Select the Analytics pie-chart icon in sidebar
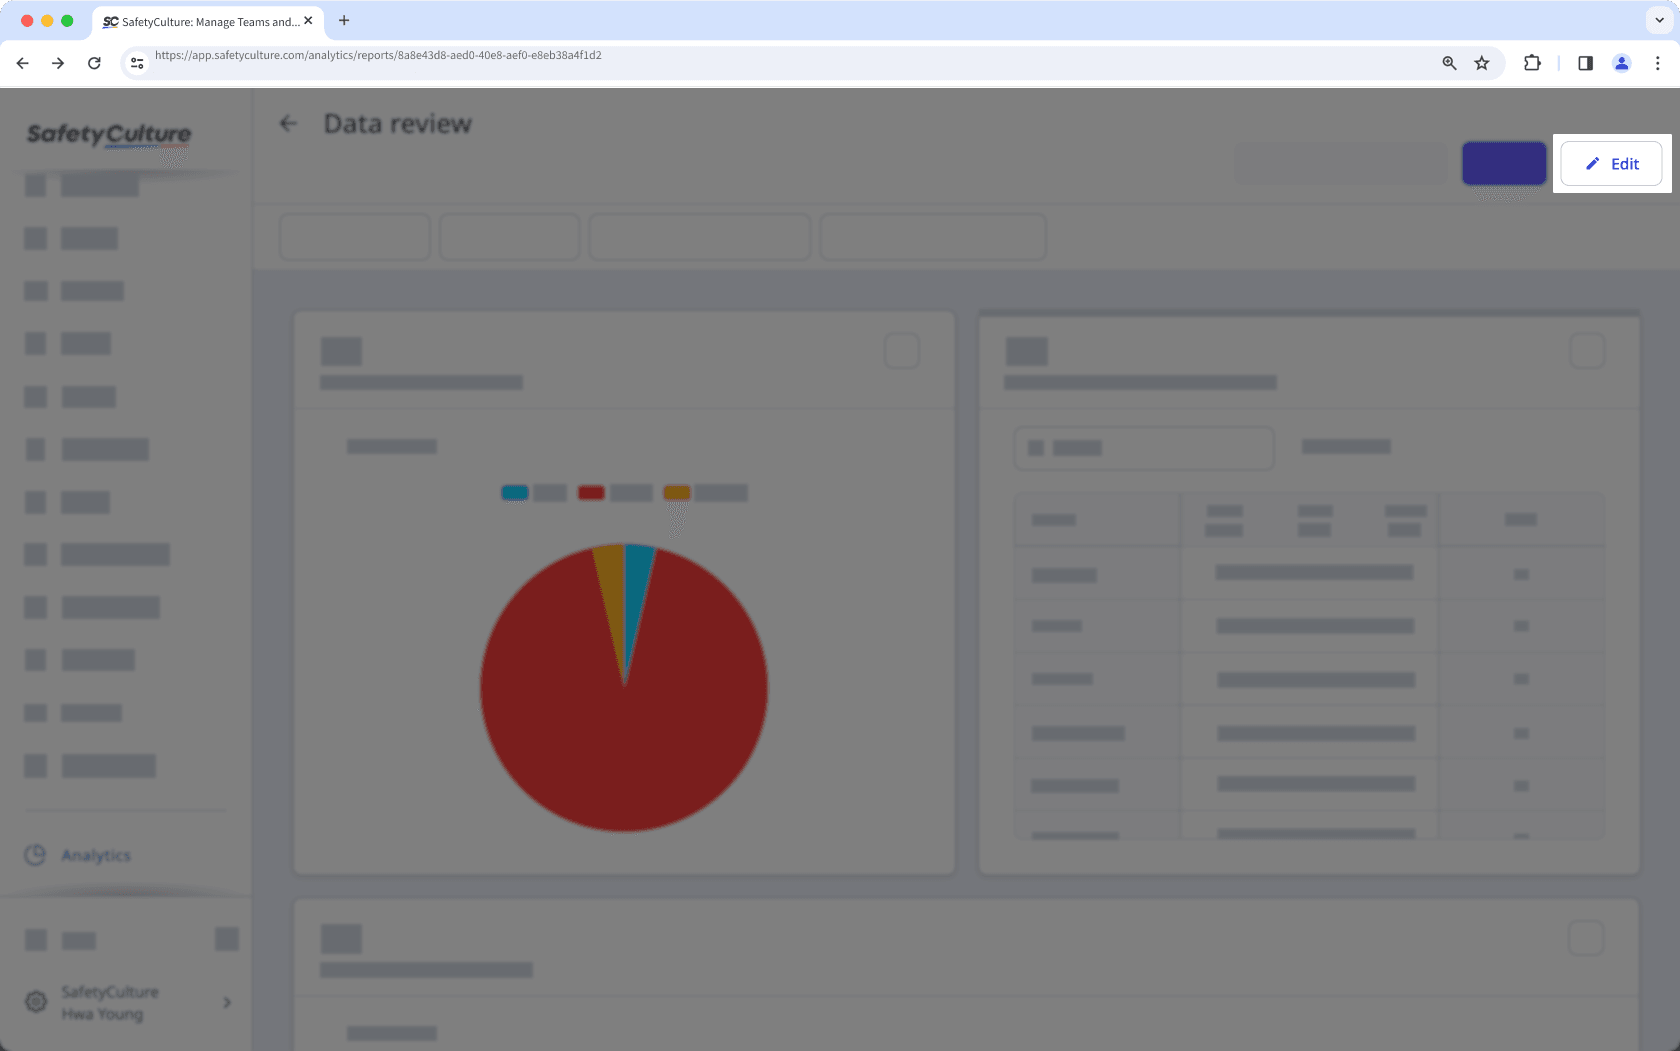This screenshot has height=1051, width=1680. pos(34,855)
